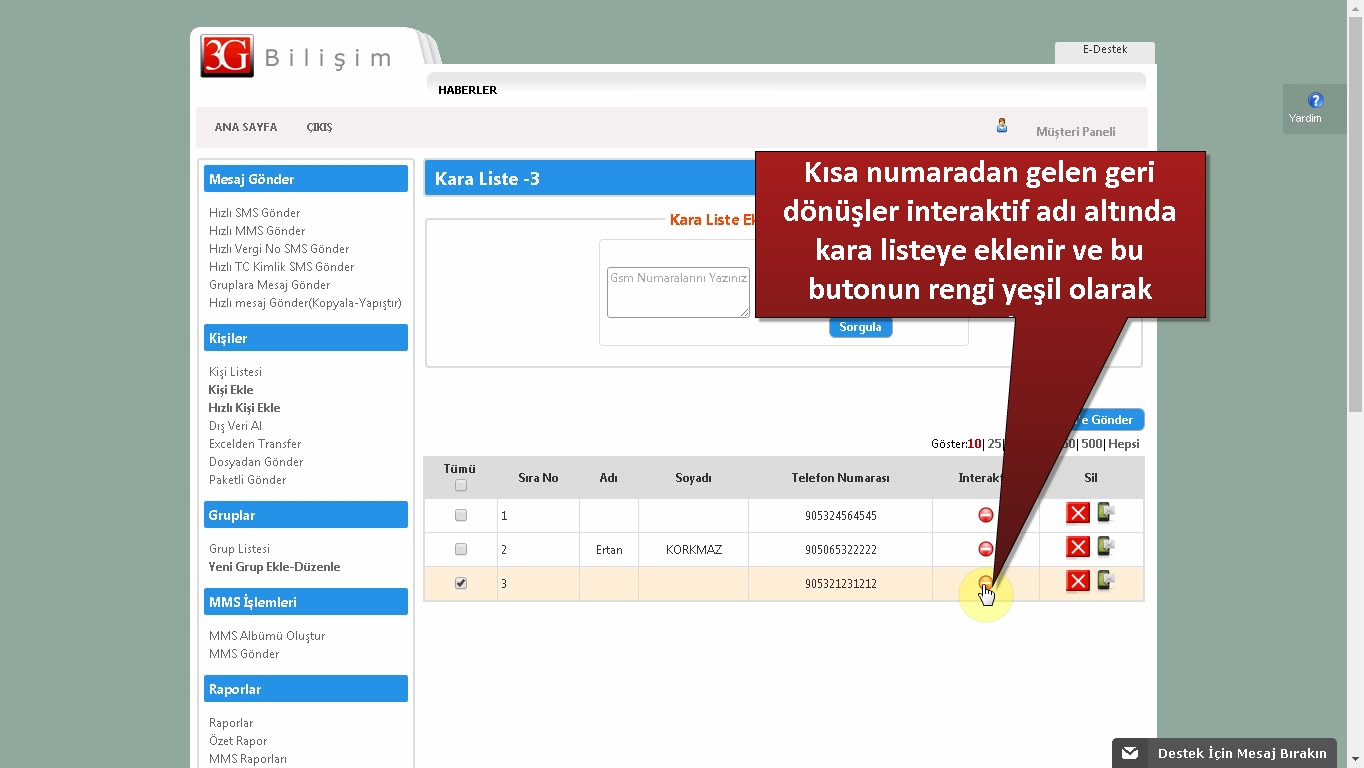Viewport: 1364px width, 768px height.
Task: Check the Tümü select-all checkbox
Action: 461,486
